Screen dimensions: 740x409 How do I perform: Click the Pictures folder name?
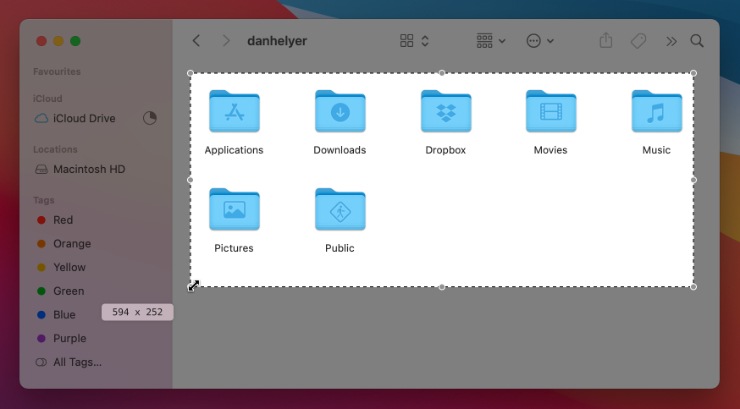[x=234, y=248]
